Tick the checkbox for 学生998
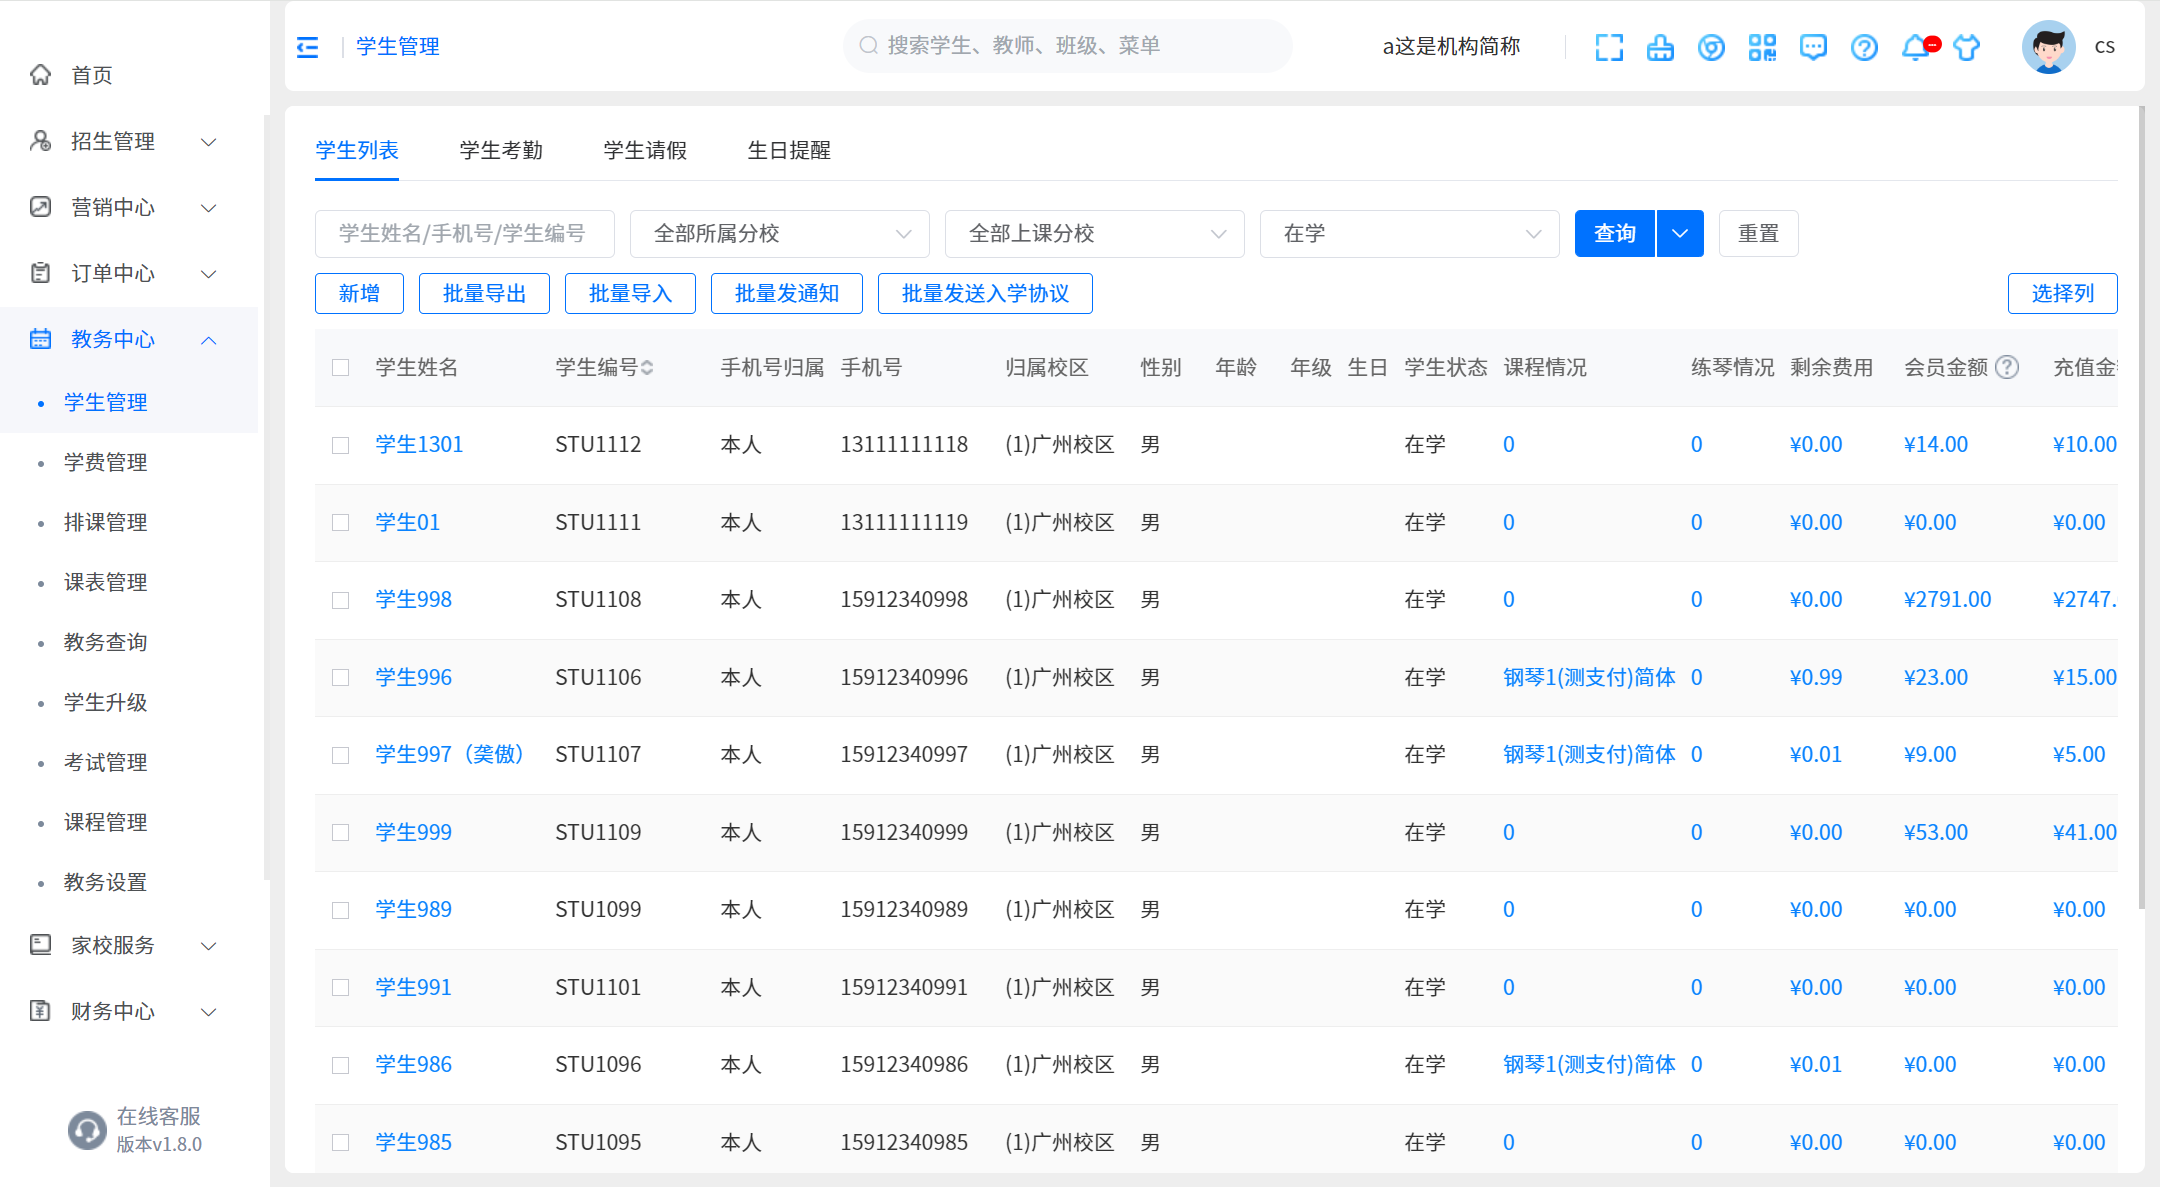Viewport: 2160px width, 1187px height. pyautogui.click(x=341, y=600)
